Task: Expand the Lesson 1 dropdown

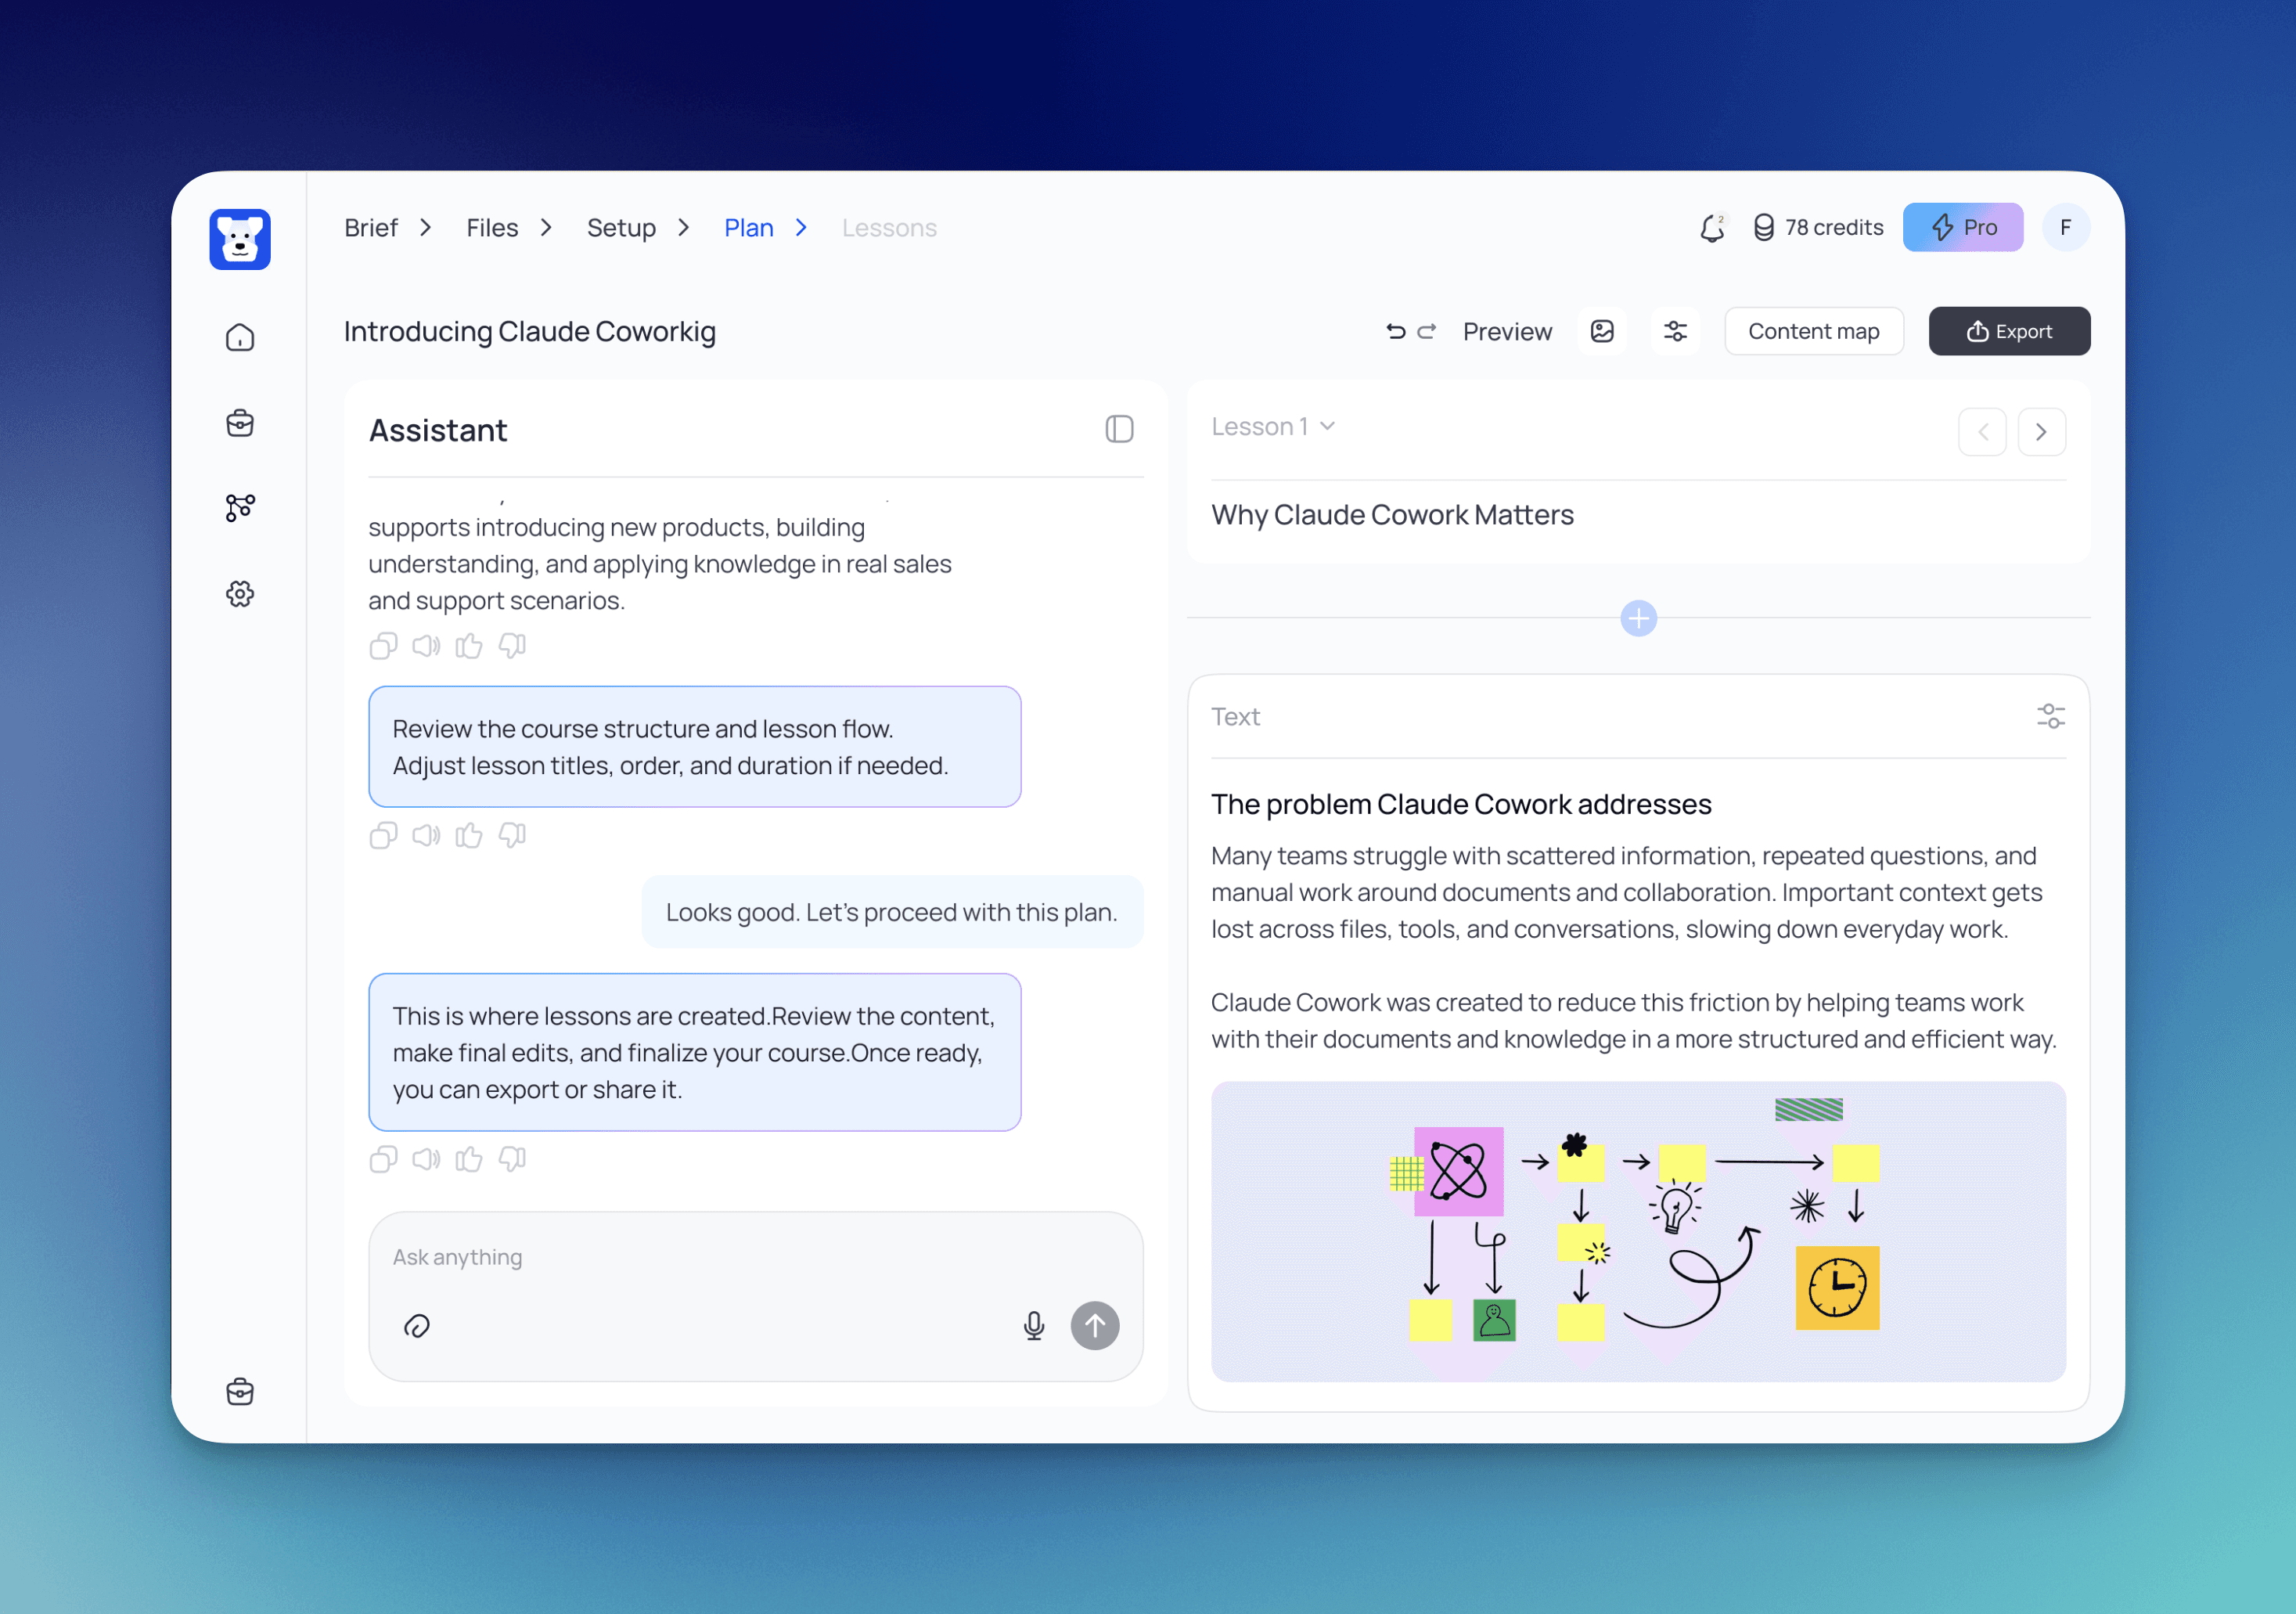Action: 1273,427
